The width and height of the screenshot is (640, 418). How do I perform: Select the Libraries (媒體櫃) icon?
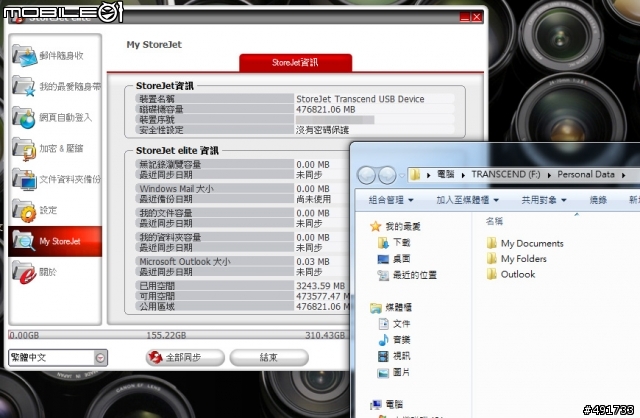(376, 307)
